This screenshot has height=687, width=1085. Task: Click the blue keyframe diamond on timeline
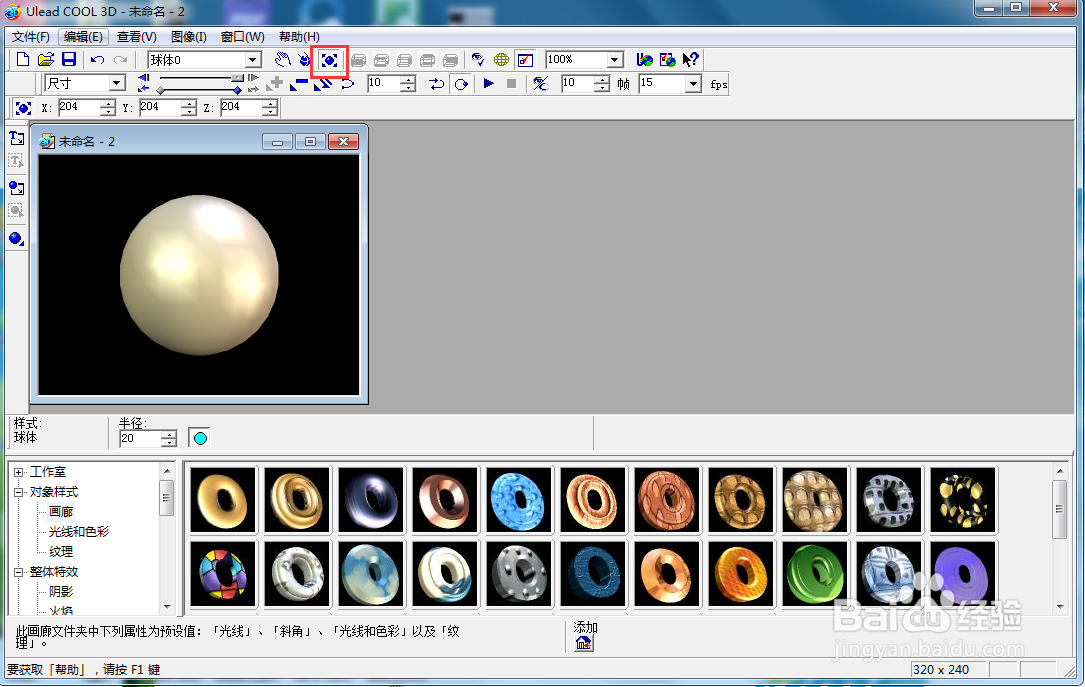[x=237, y=91]
